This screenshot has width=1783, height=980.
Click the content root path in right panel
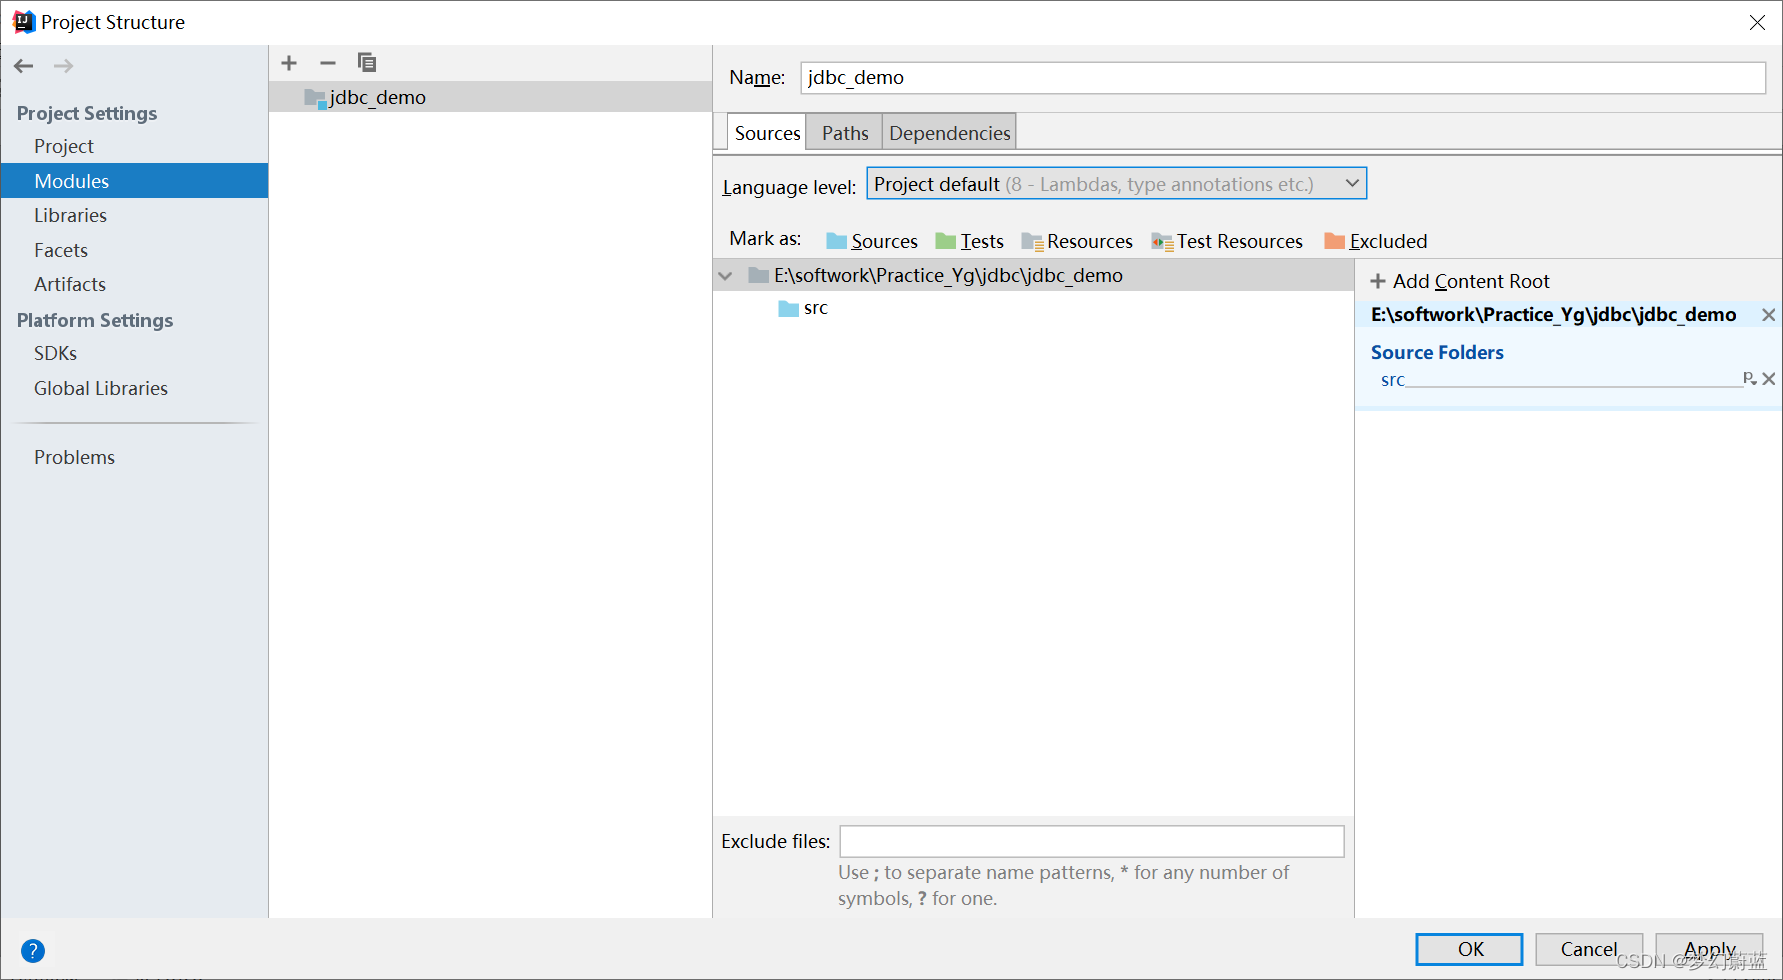(x=1553, y=315)
